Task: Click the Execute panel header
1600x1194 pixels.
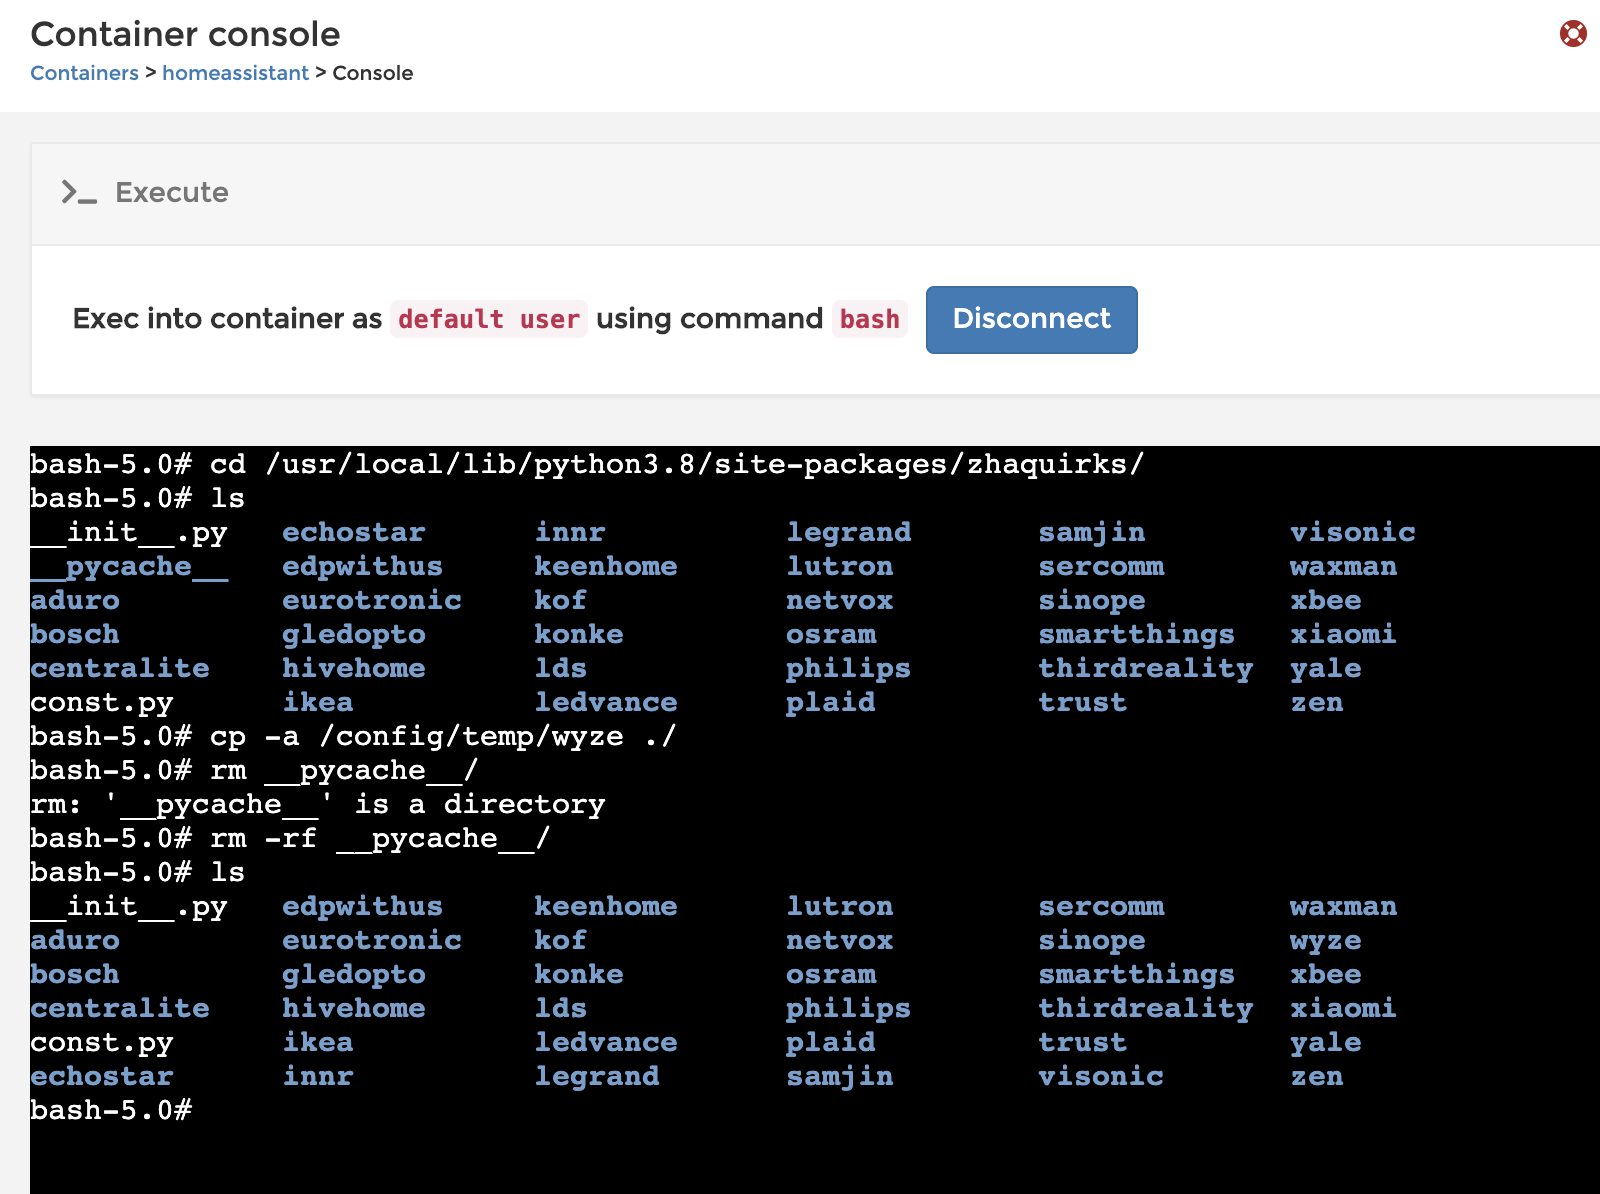Action: [x=172, y=193]
